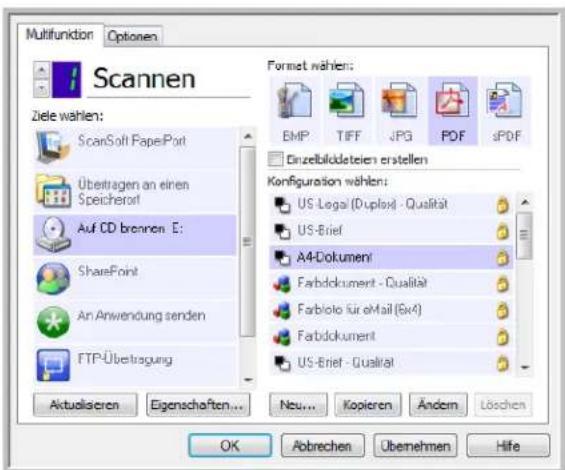Select the A4-Dokument configuration
This screenshot has width=565, height=470.
[391, 258]
